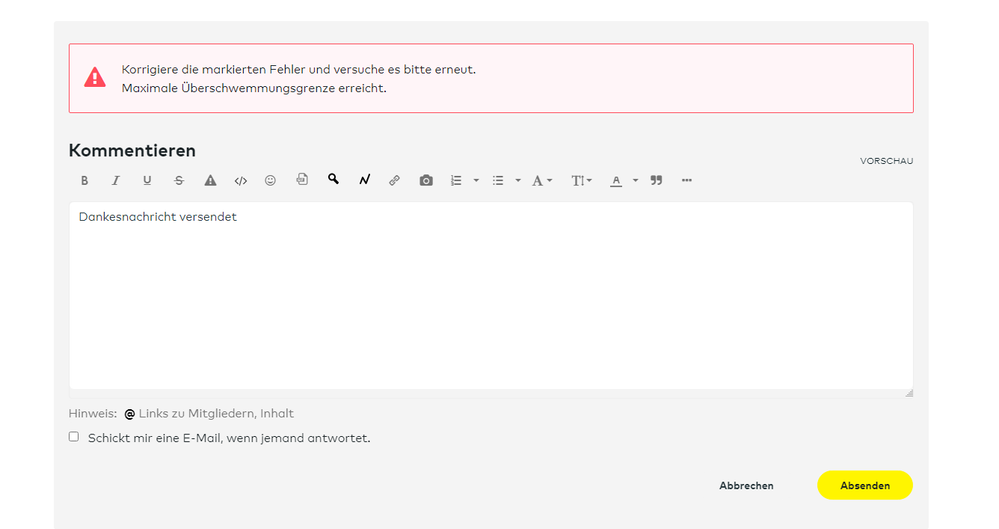The image size is (999, 529).
Task: Click the zigzag N icon in toolbar
Action: click(364, 180)
